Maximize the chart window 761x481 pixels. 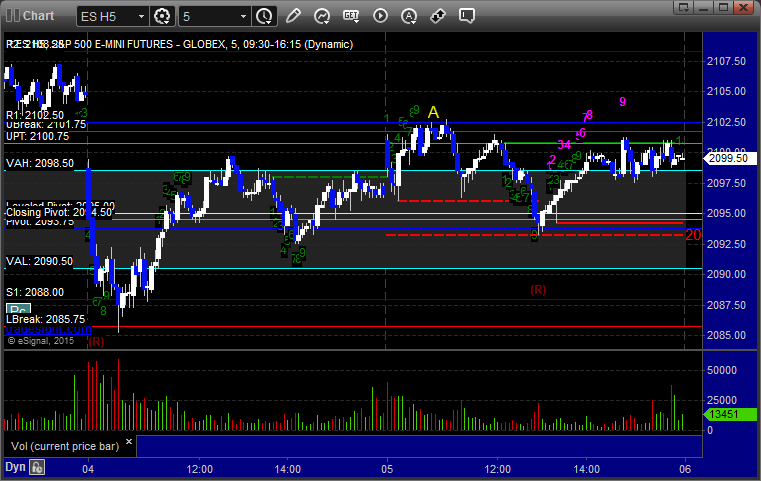coord(724,7)
